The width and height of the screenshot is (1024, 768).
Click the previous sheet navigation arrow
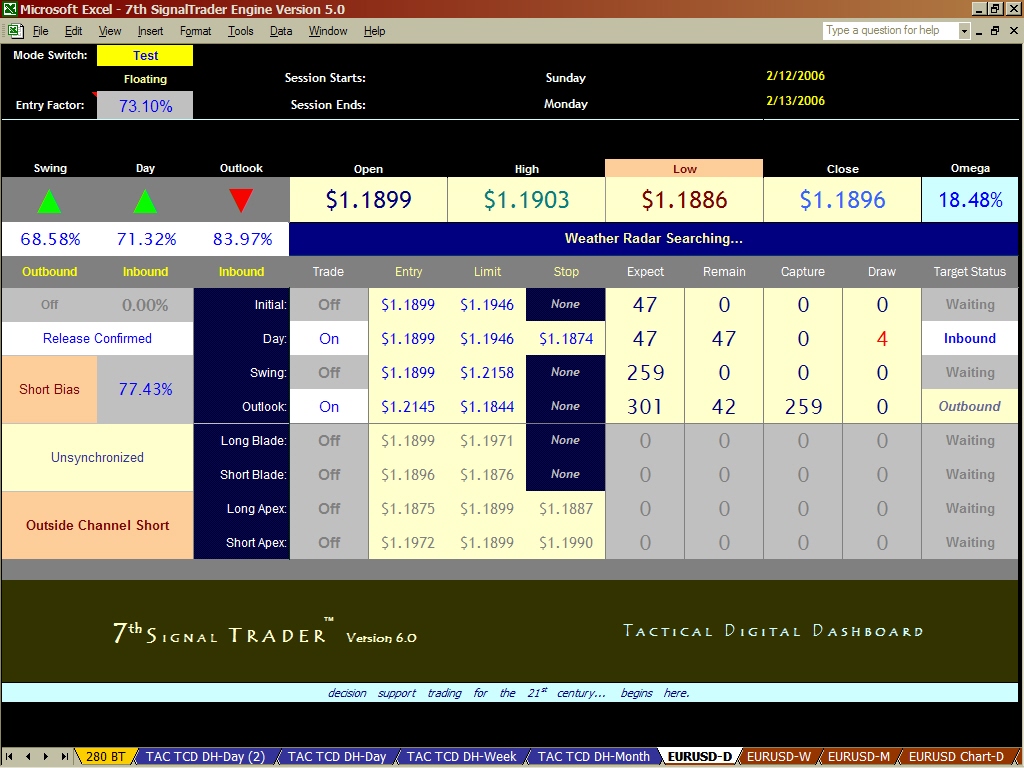click(27, 756)
